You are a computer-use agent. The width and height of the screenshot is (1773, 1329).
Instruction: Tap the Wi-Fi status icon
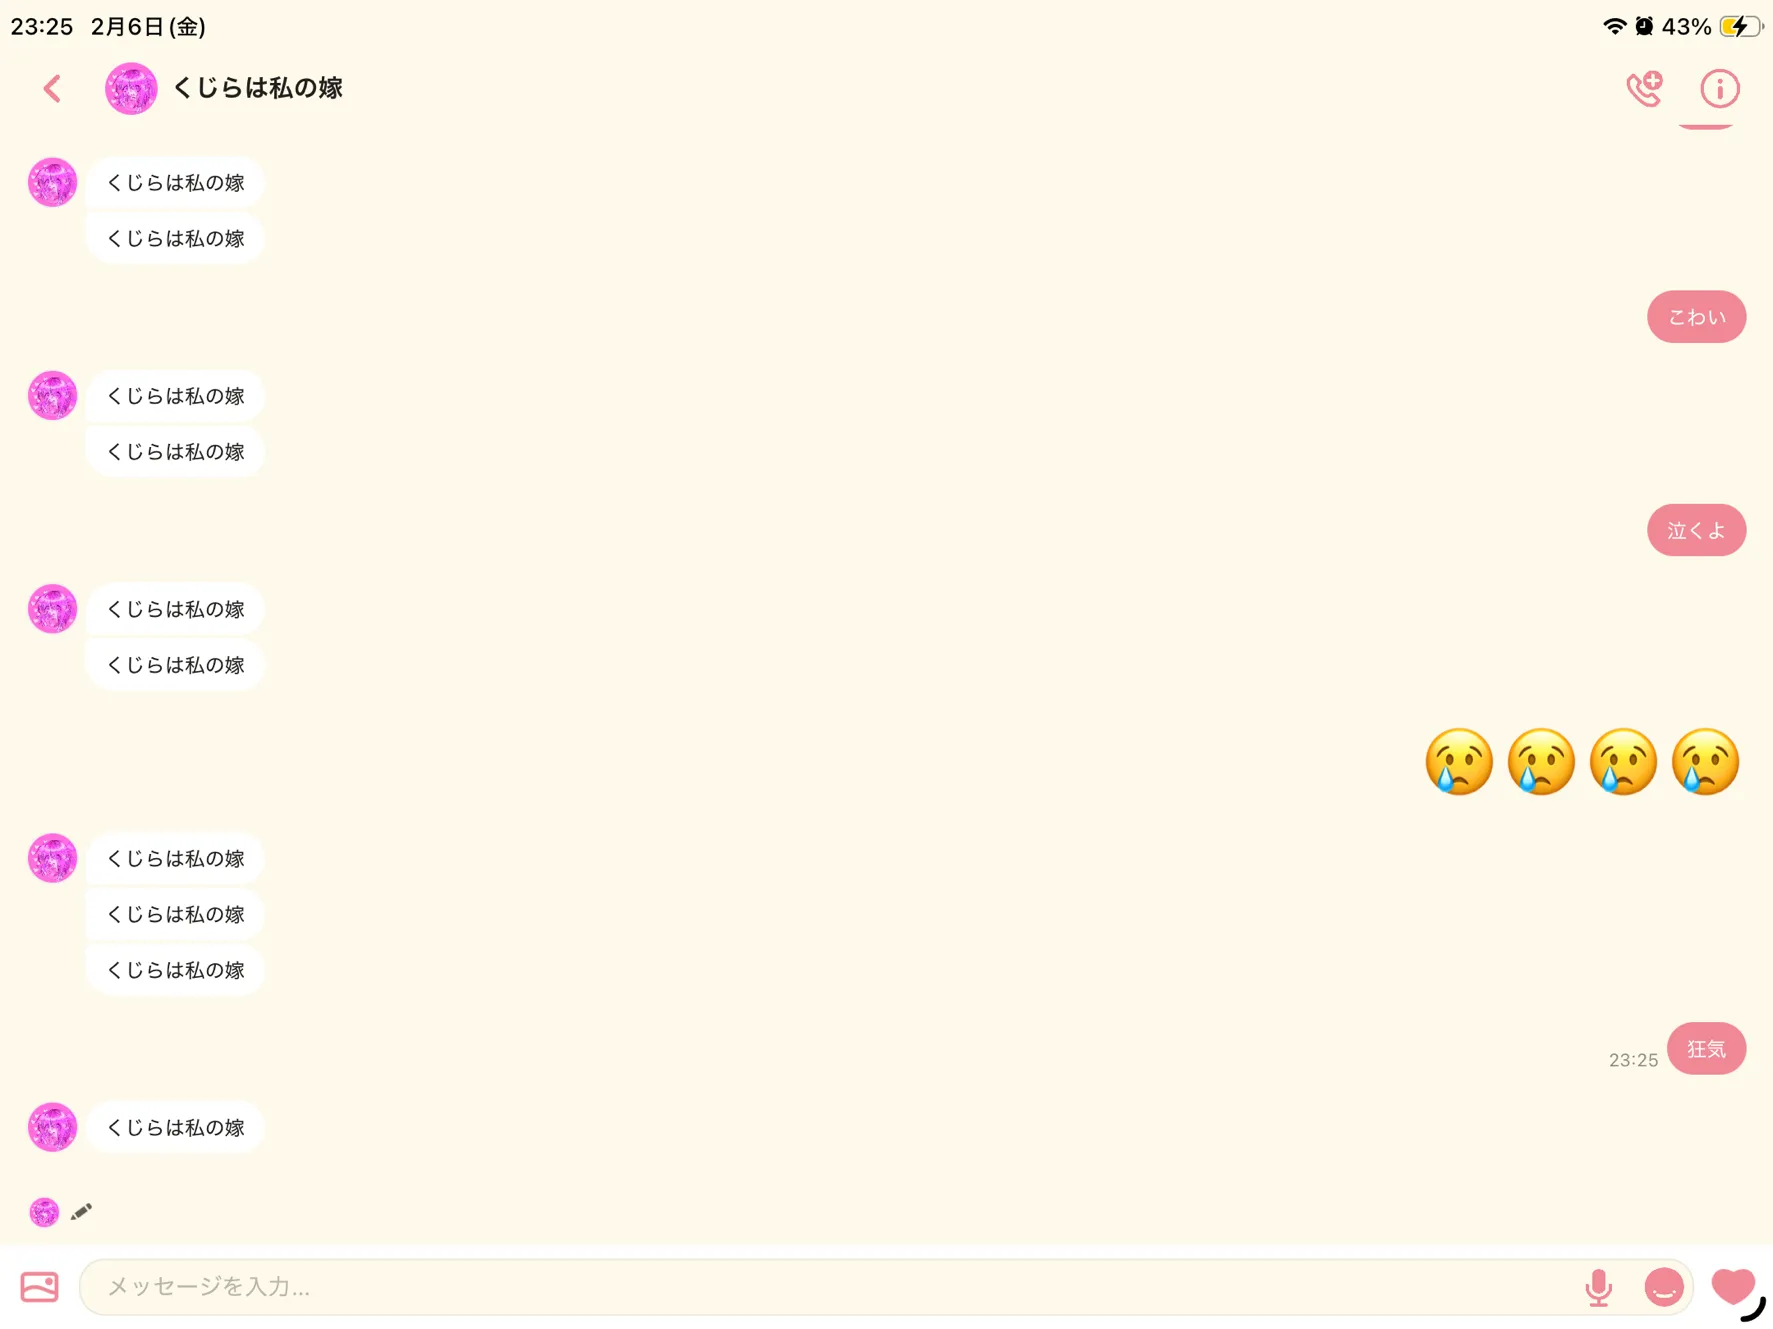coord(1613,26)
